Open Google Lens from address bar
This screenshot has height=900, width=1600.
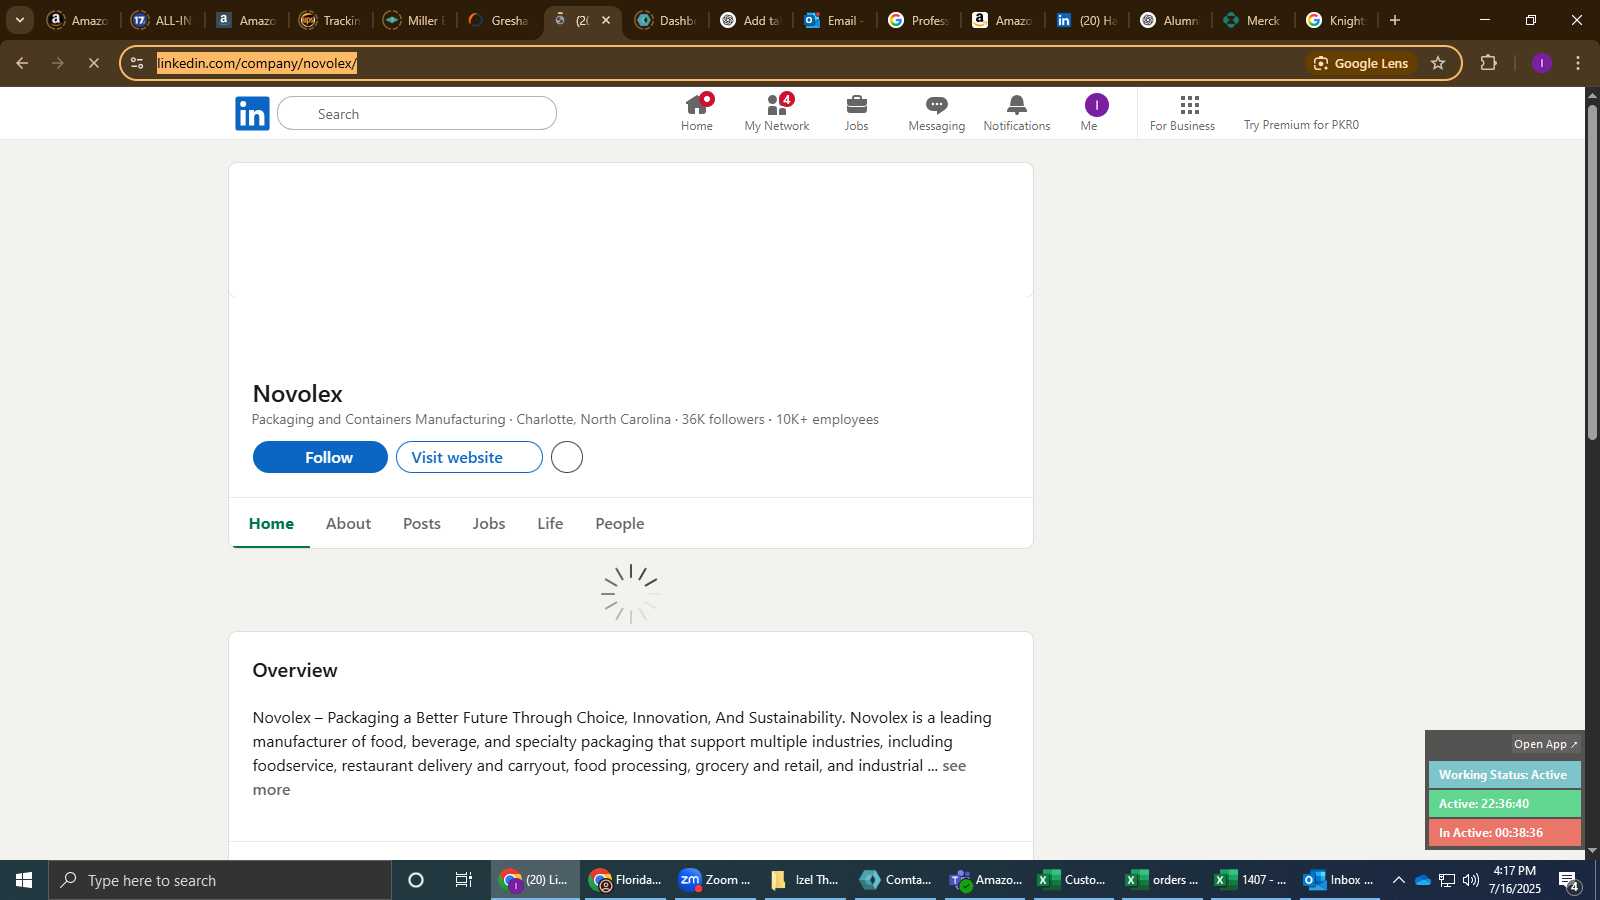point(1361,63)
